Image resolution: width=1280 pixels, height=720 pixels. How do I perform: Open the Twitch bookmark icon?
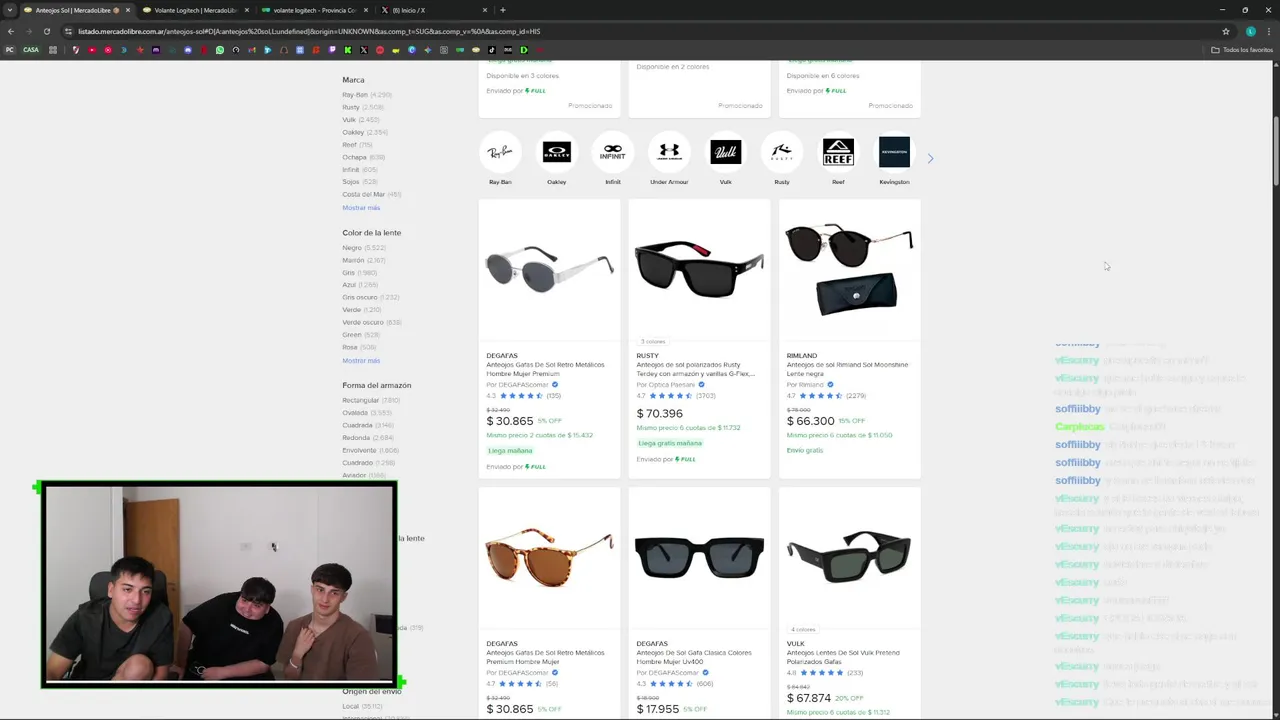(x=332, y=50)
